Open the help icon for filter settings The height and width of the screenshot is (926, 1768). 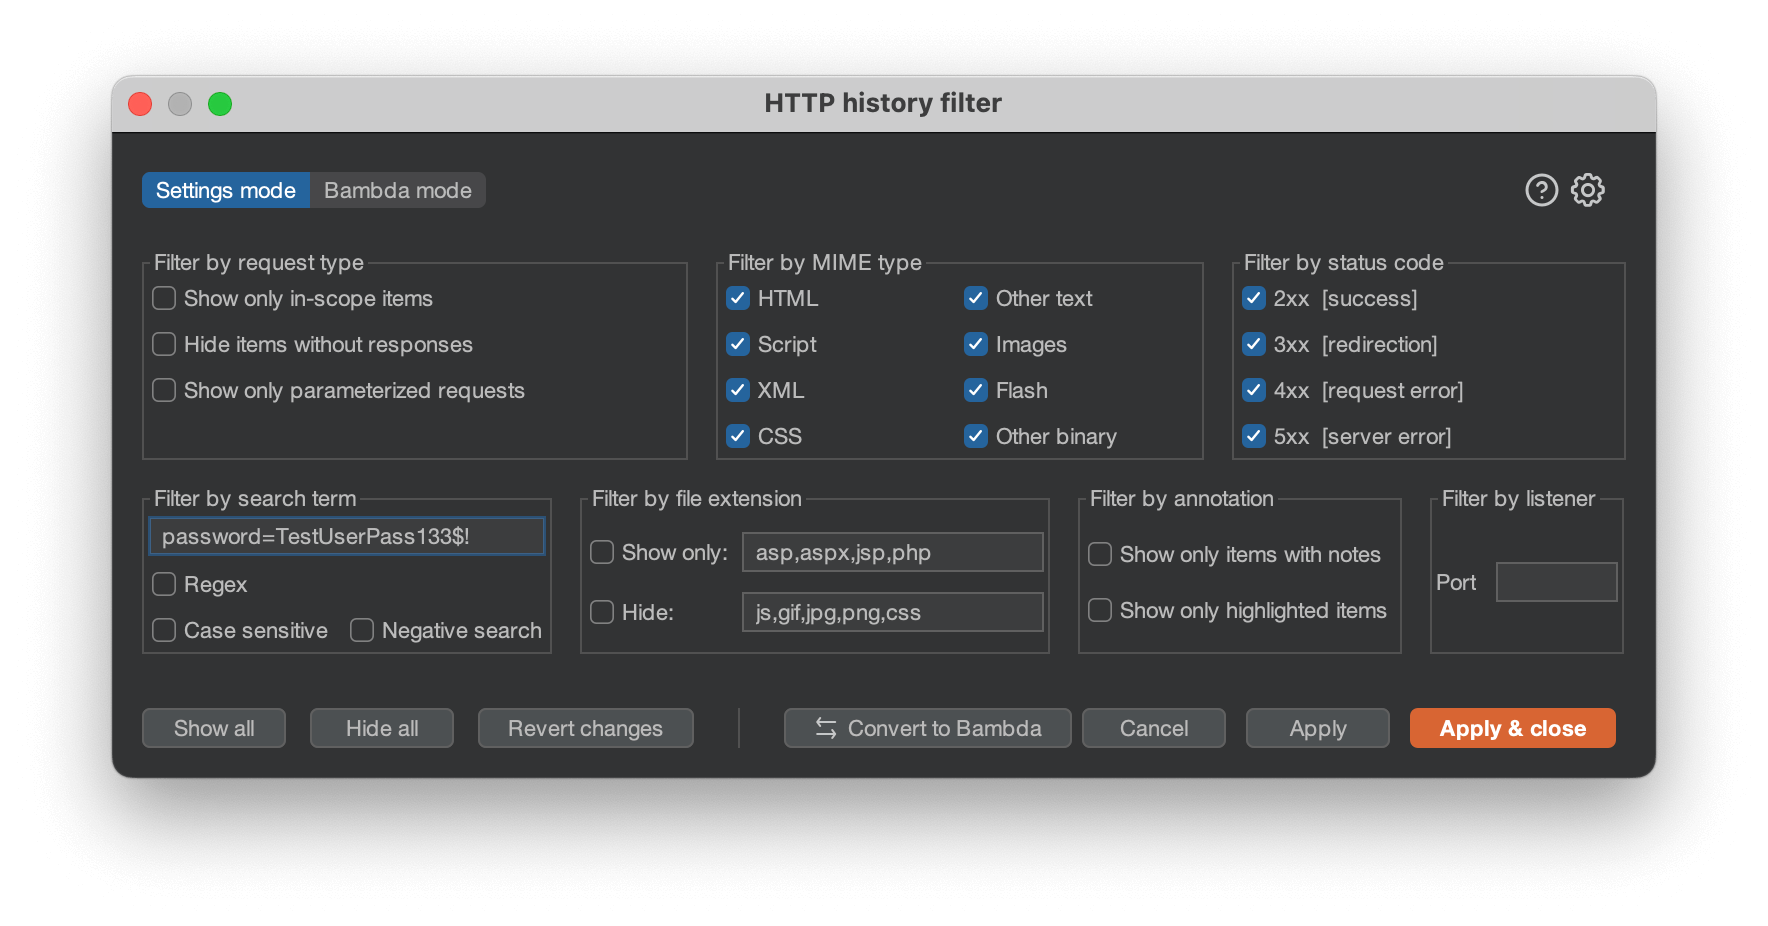click(1541, 189)
